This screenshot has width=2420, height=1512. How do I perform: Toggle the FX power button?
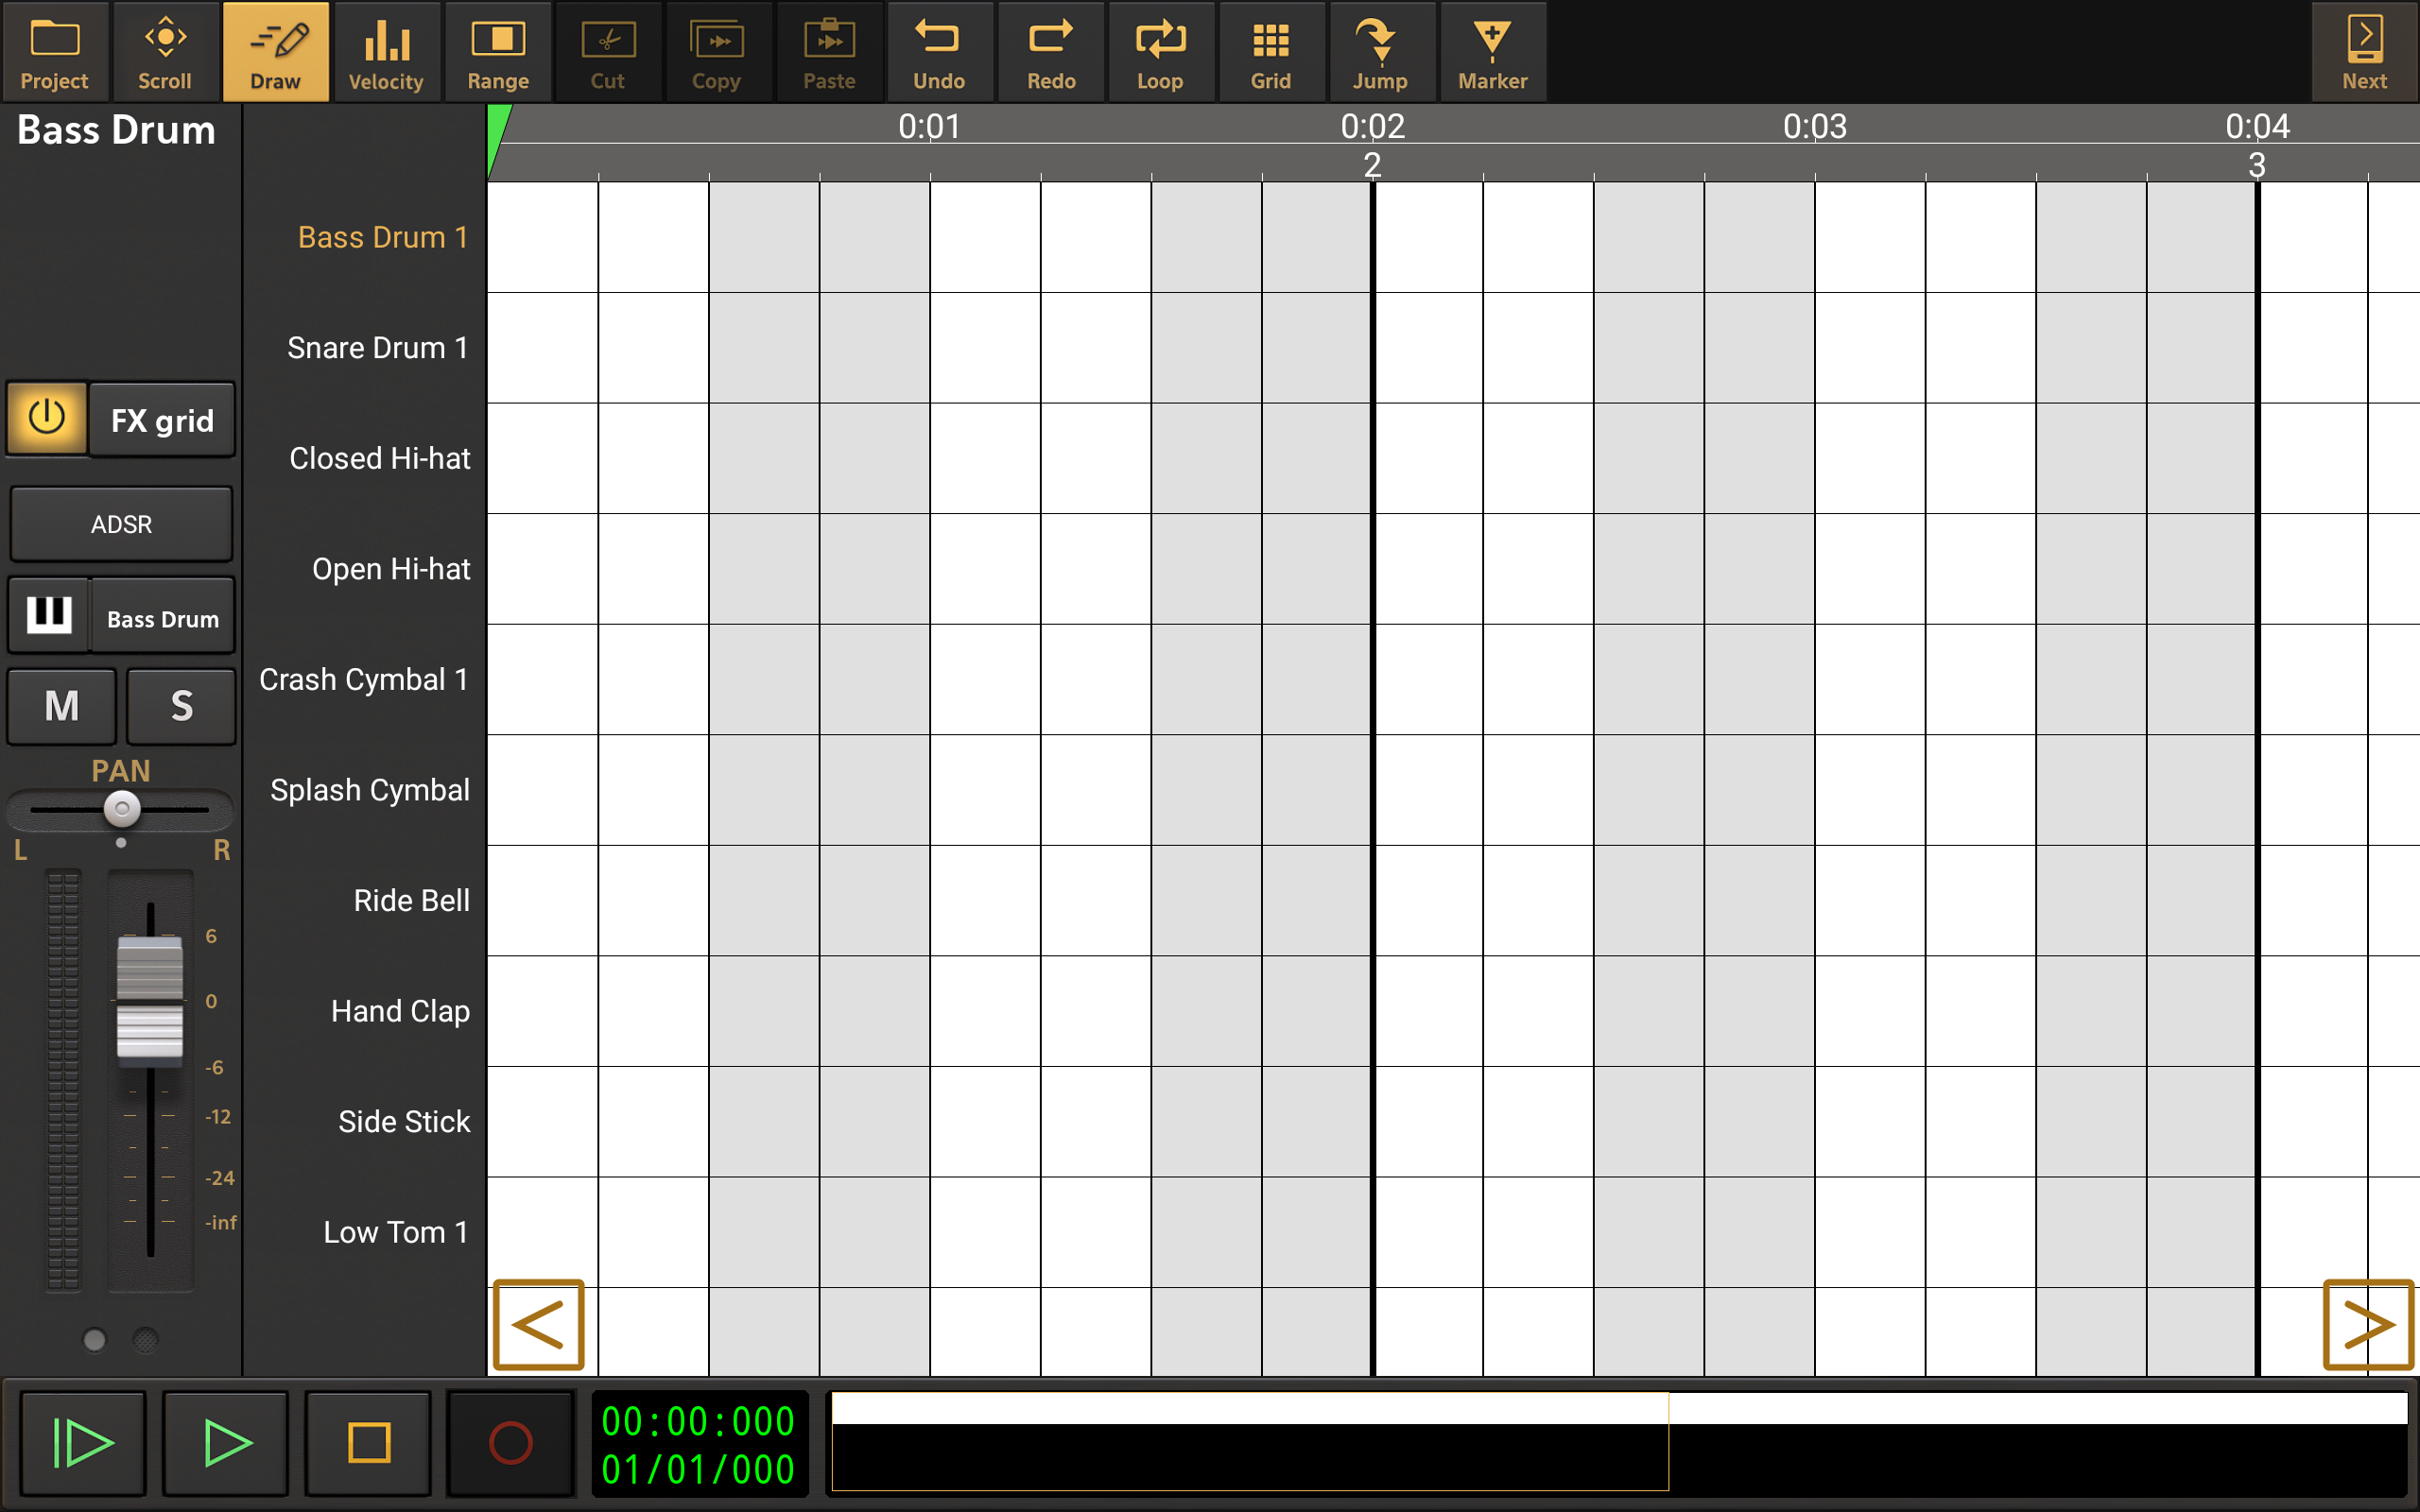(x=47, y=418)
